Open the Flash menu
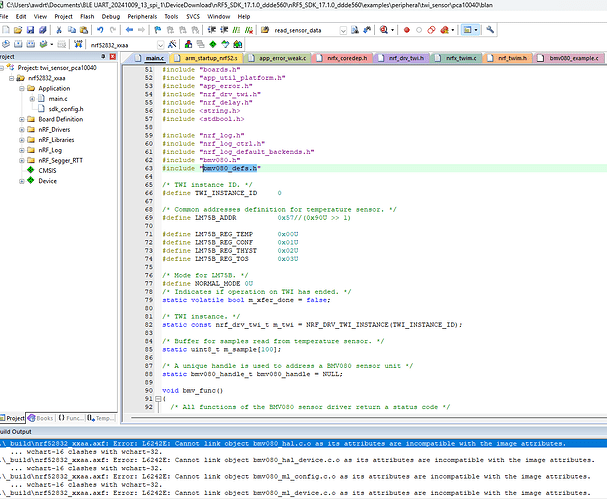The width and height of the screenshot is (607, 499). click(x=87, y=16)
